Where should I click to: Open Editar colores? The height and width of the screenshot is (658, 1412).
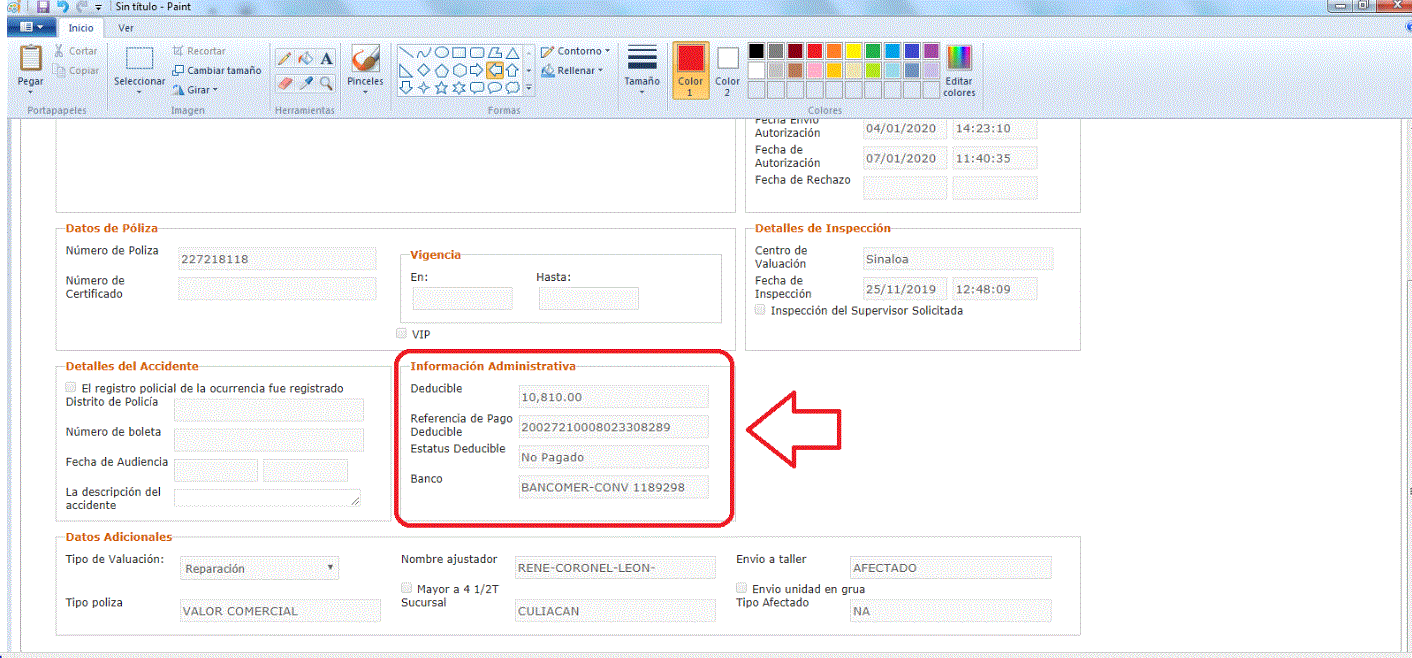coord(959,71)
